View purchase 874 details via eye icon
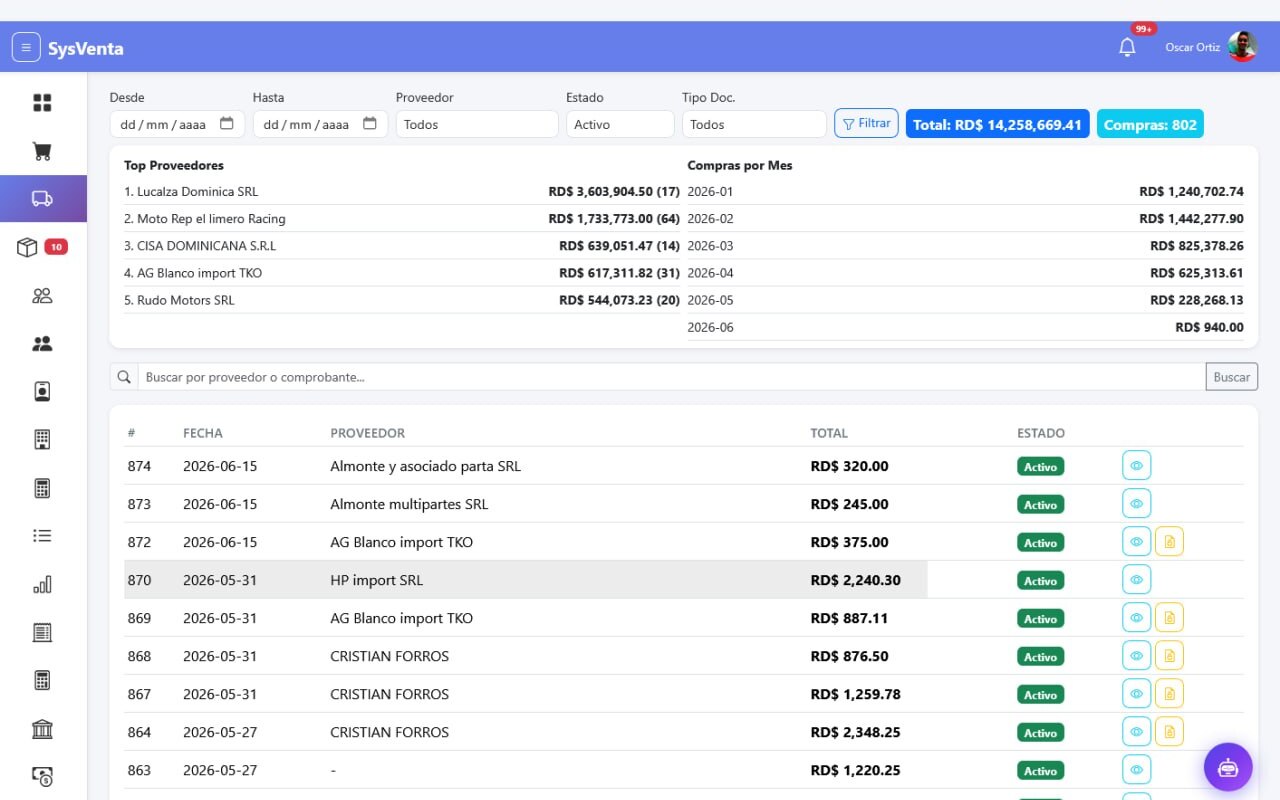Viewport: 1280px width, 800px height. pyautogui.click(x=1136, y=466)
